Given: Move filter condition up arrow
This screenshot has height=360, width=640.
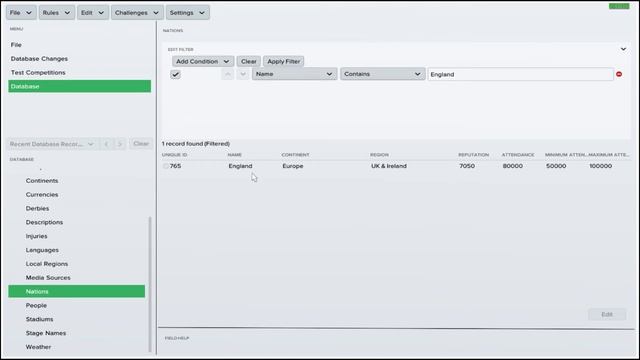Looking at the screenshot, I should tap(228, 74).
